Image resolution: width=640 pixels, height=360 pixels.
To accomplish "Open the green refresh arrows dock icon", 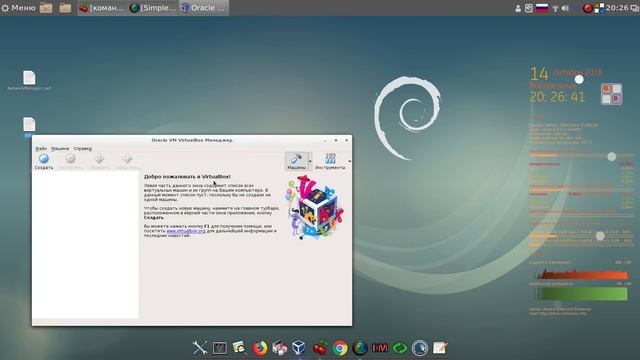I will tap(400, 348).
